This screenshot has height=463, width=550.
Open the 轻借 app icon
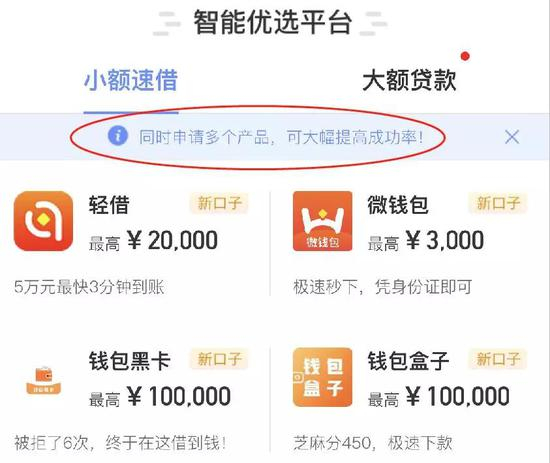pos(43,221)
